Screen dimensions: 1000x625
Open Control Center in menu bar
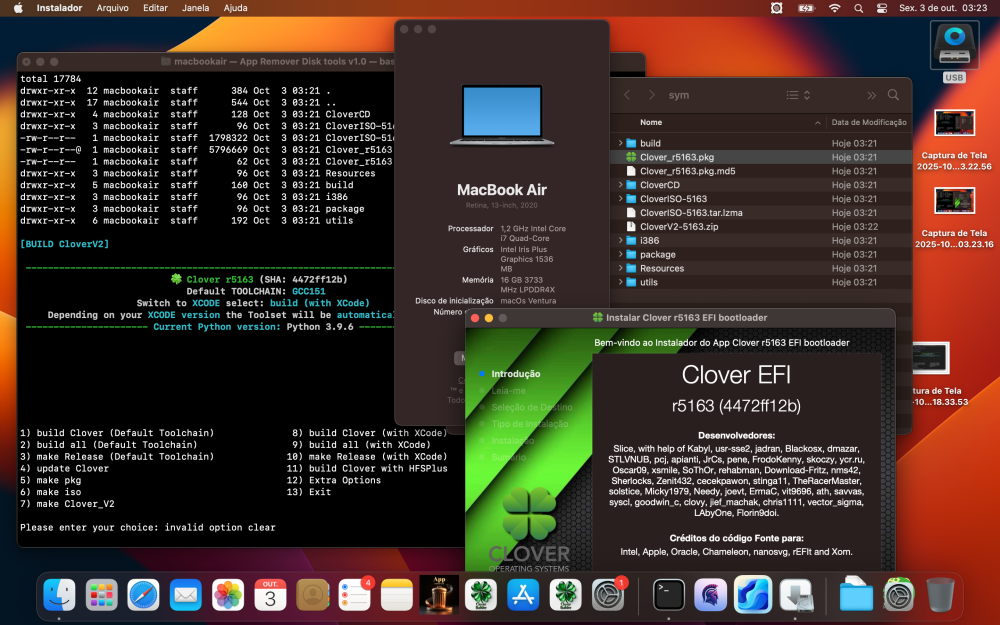(881, 8)
